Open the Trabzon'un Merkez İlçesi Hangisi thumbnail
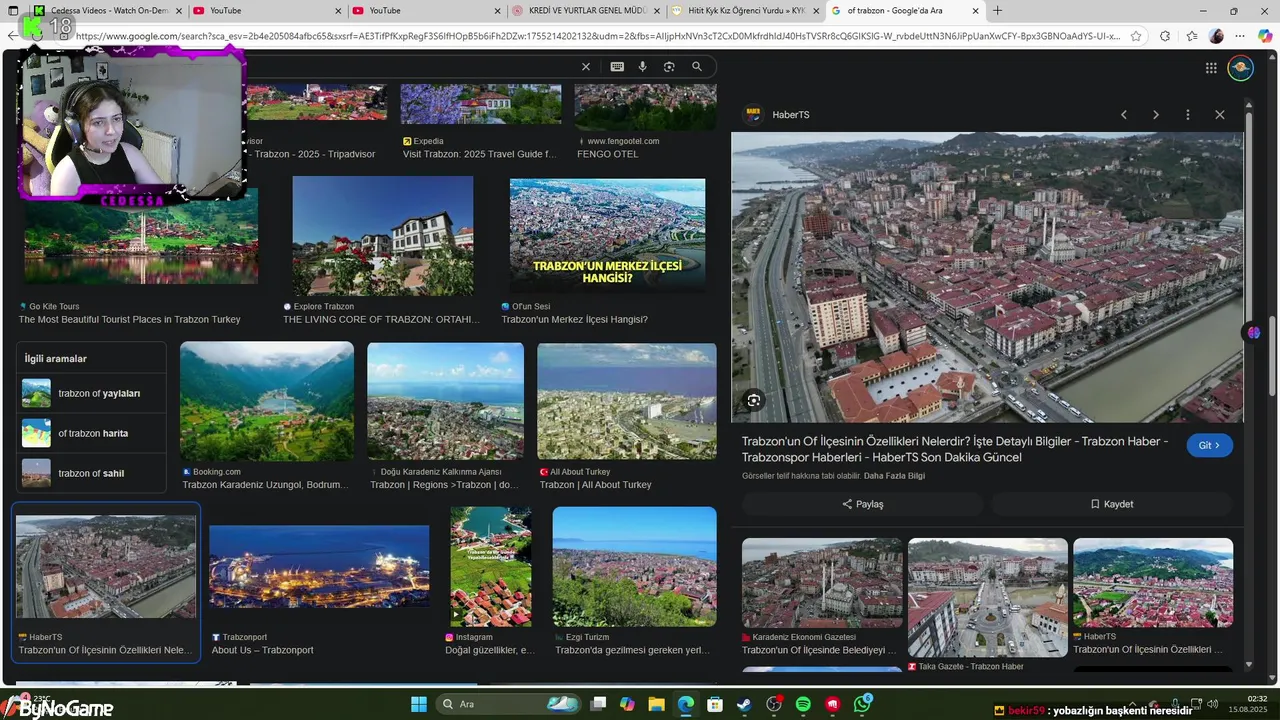1280x720 pixels. click(x=607, y=236)
